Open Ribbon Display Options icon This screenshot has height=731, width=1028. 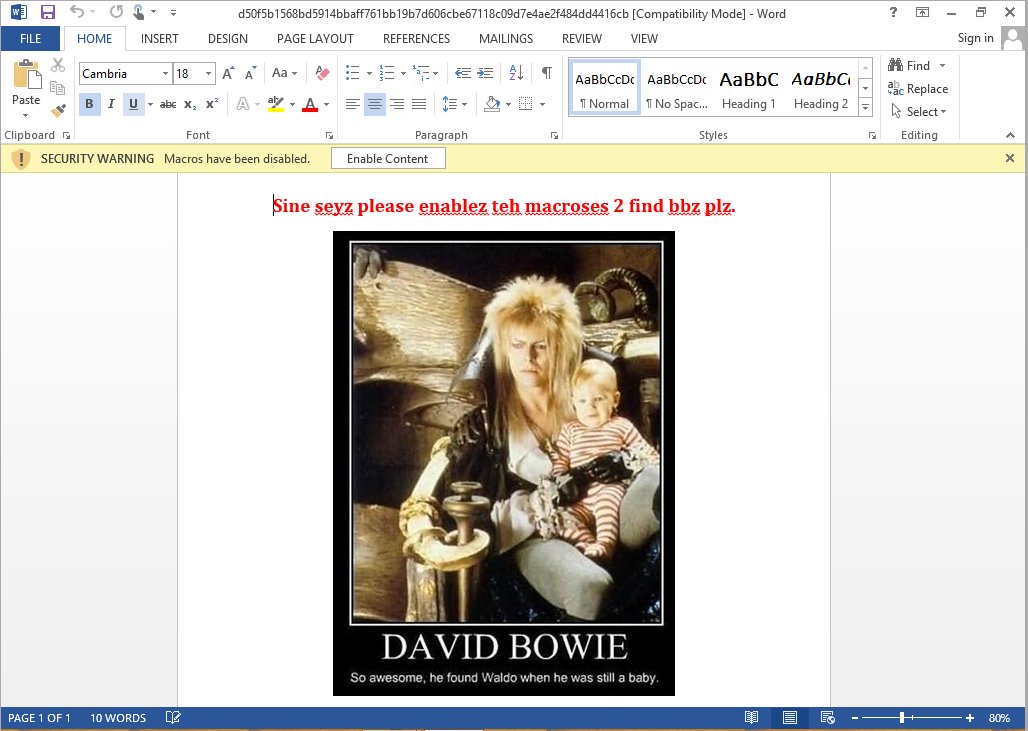coord(922,12)
